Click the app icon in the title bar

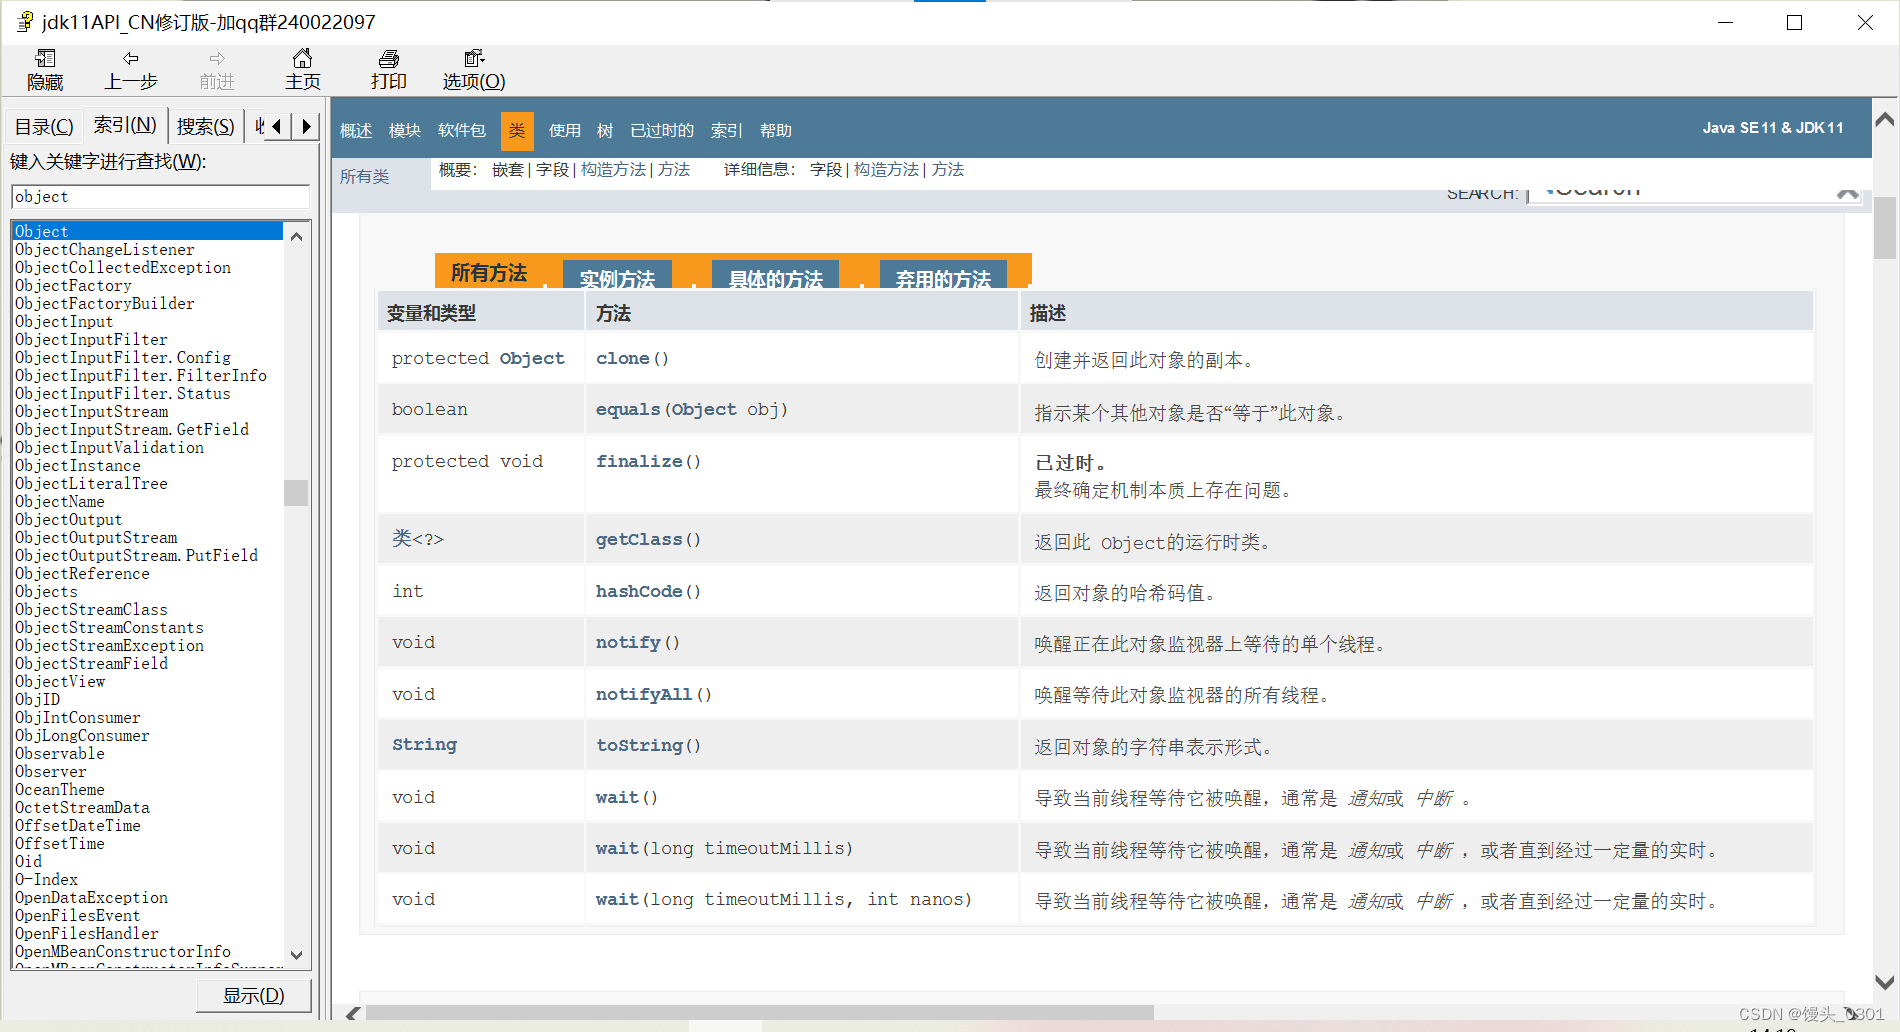point(23,22)
